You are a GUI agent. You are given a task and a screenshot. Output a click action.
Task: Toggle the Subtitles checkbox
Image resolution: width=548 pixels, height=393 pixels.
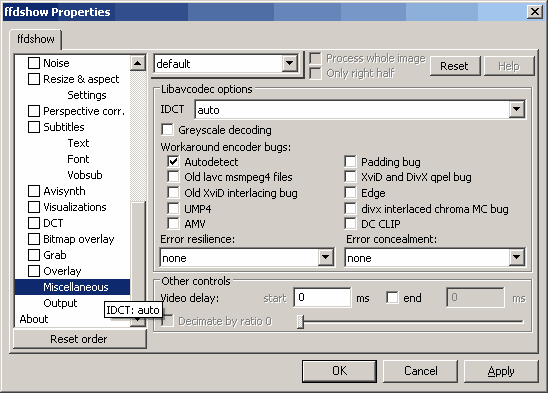[x=34, y=127]
